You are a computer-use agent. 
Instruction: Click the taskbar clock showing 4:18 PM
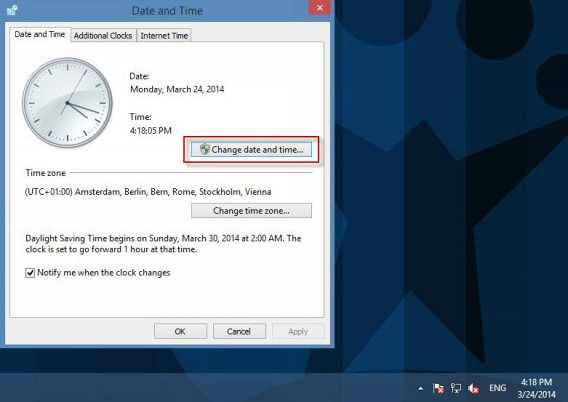(x=536, y=388)
